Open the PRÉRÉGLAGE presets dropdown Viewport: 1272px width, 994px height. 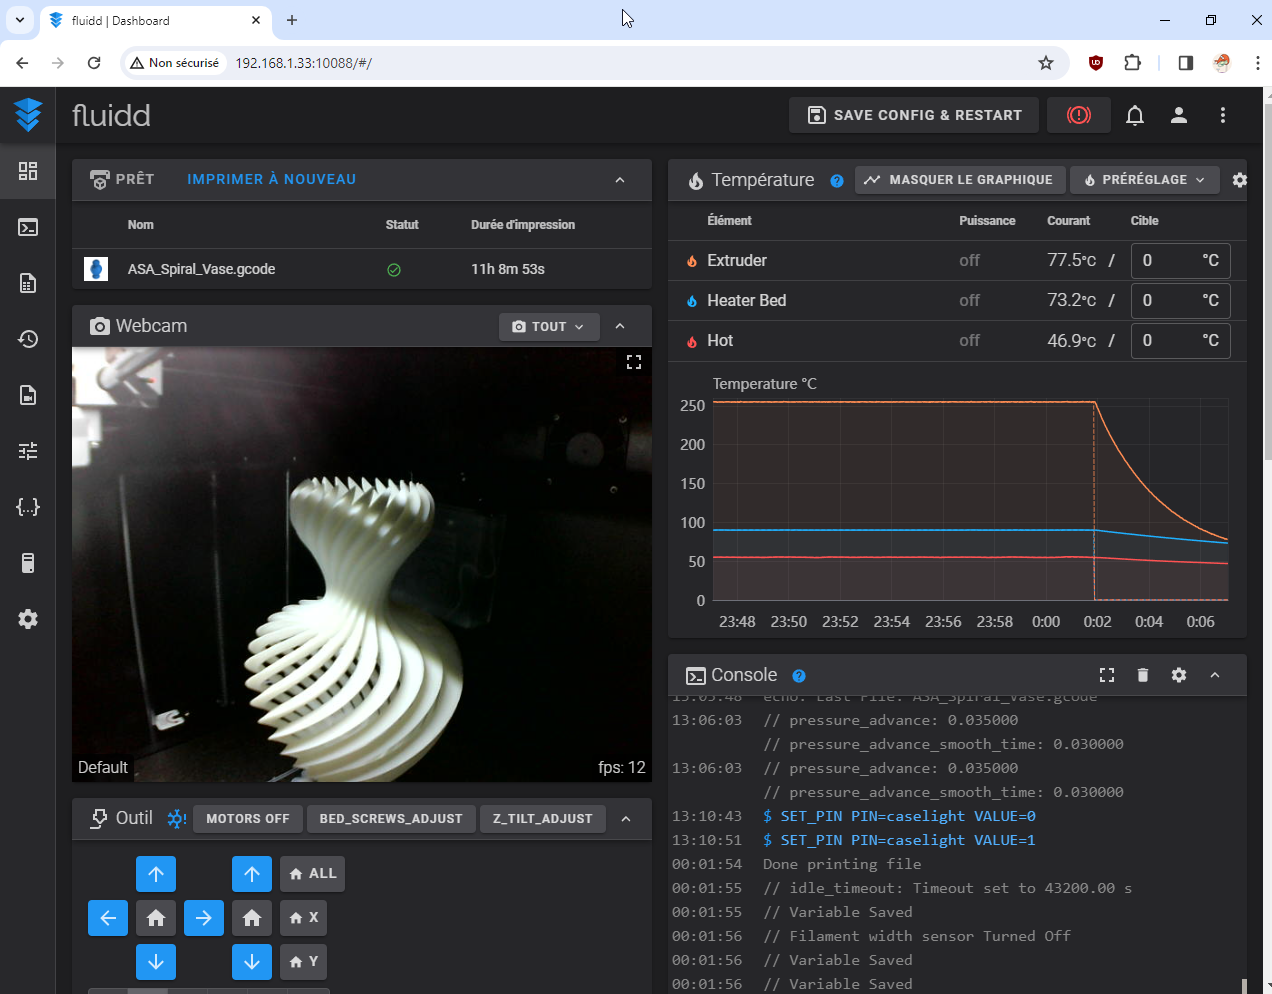tap(1144, 180)
